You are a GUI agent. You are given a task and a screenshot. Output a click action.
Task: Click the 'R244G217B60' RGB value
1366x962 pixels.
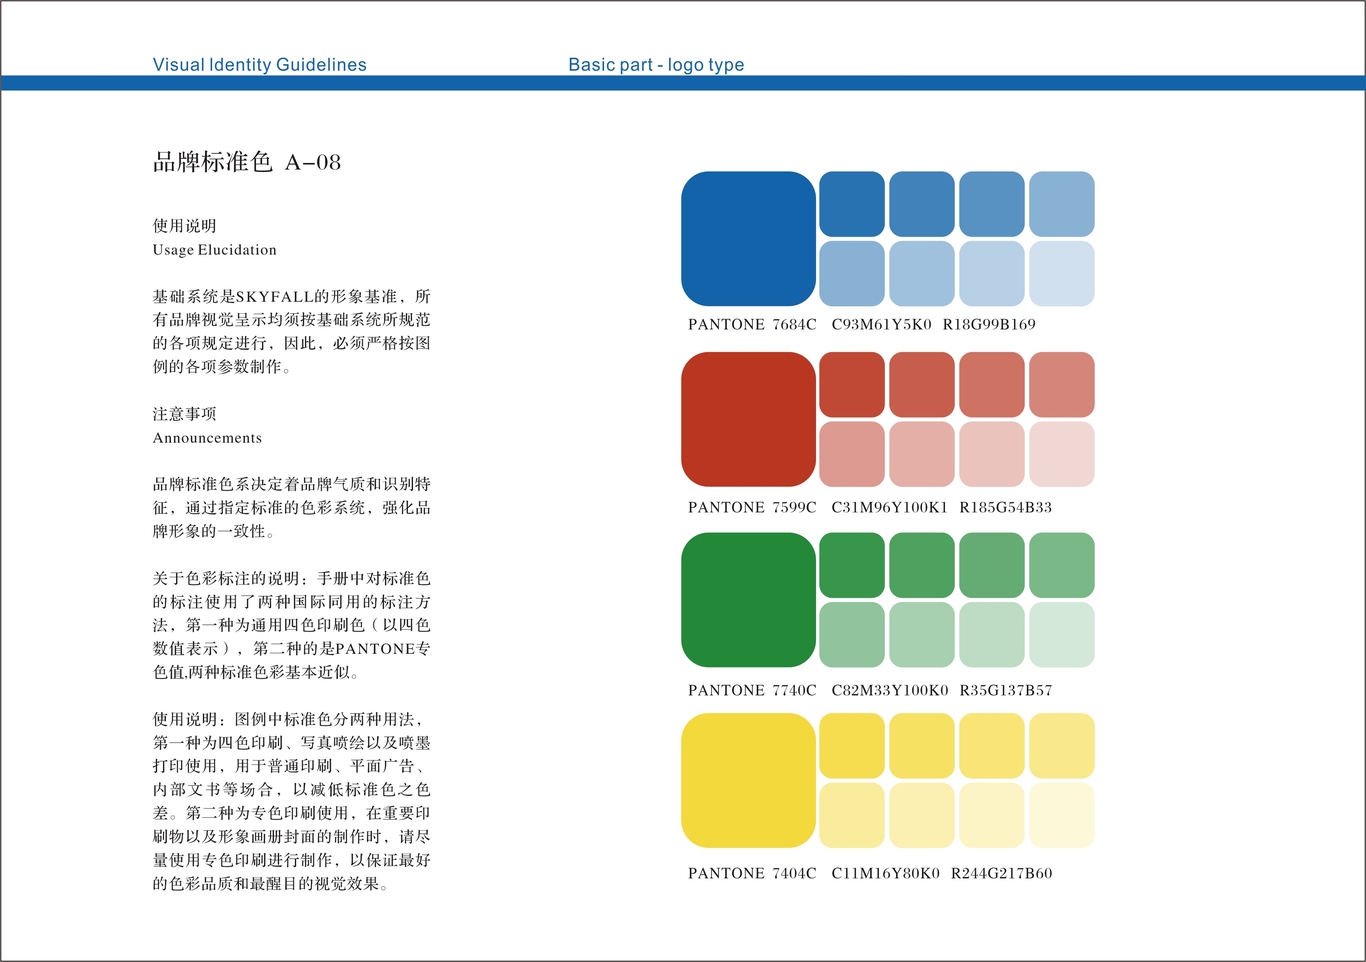coord(1002,873)
